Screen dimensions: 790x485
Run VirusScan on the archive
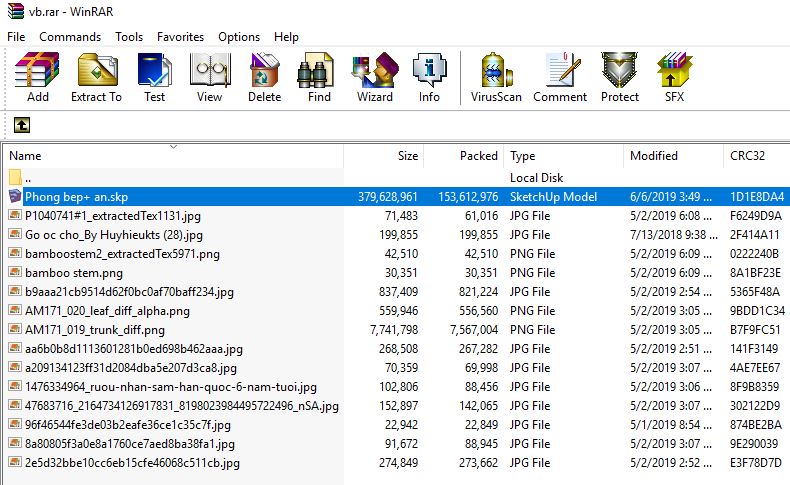496,71
